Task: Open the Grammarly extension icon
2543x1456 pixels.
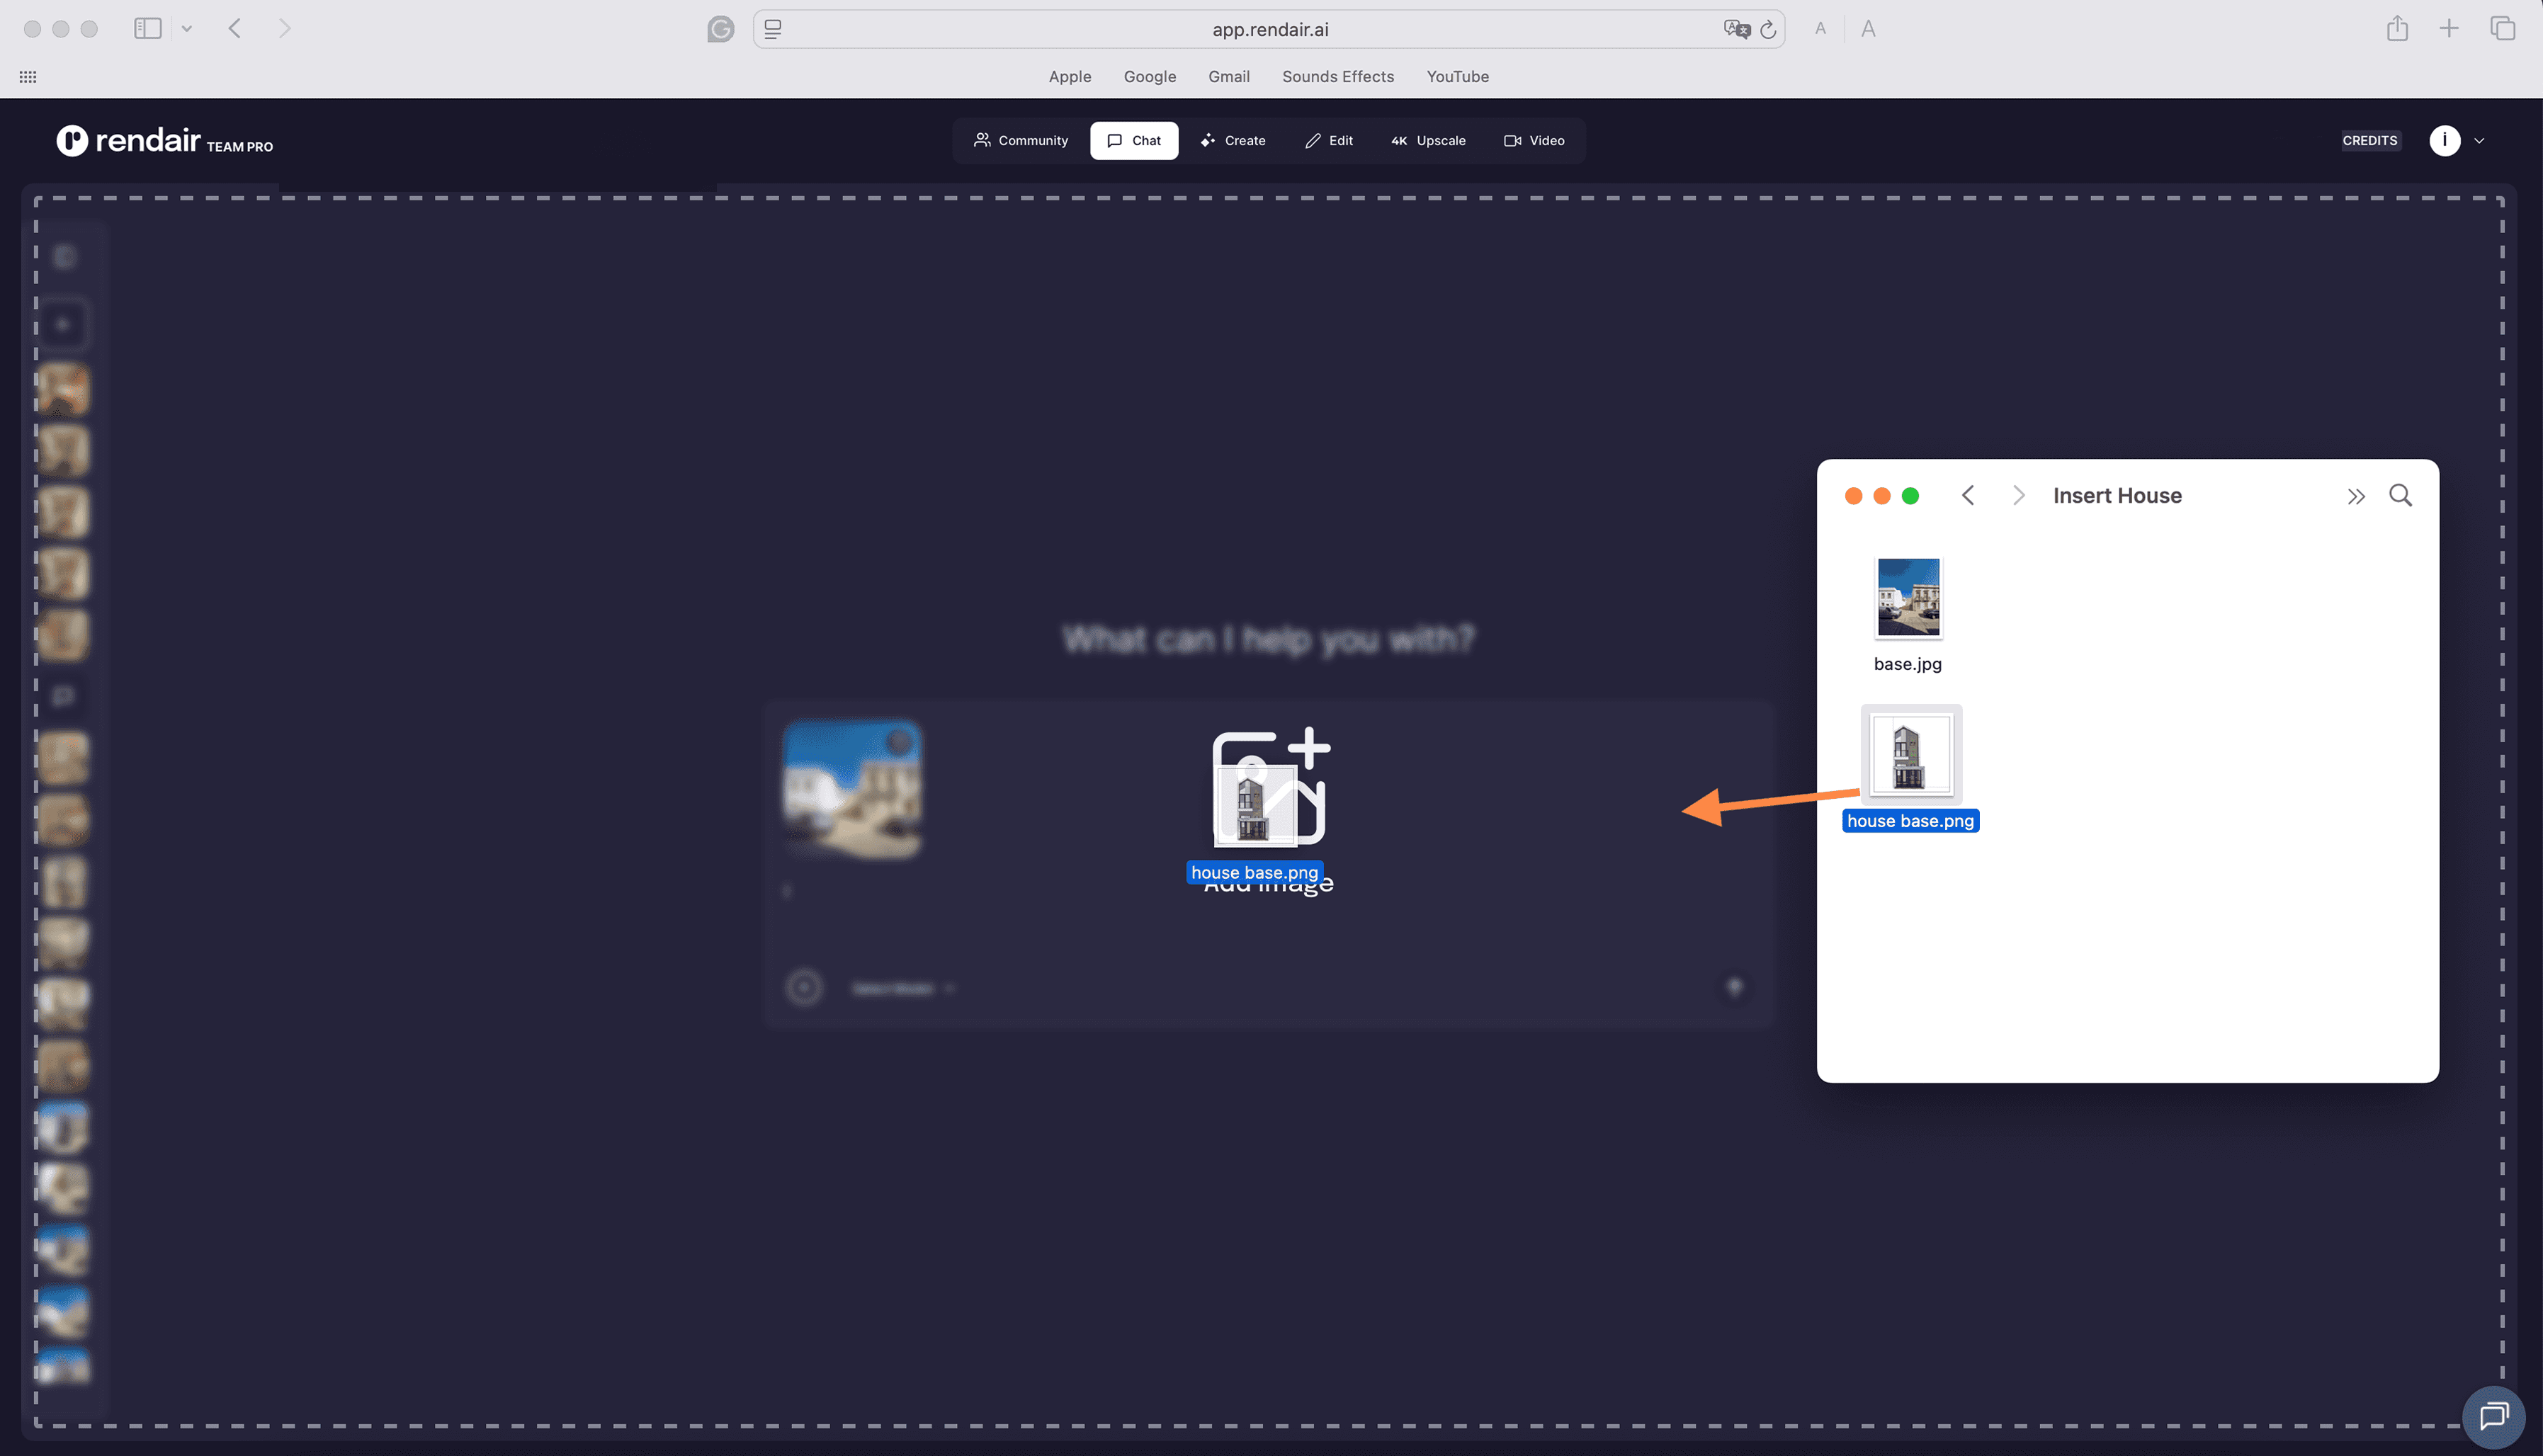Action: pos(720,30)
